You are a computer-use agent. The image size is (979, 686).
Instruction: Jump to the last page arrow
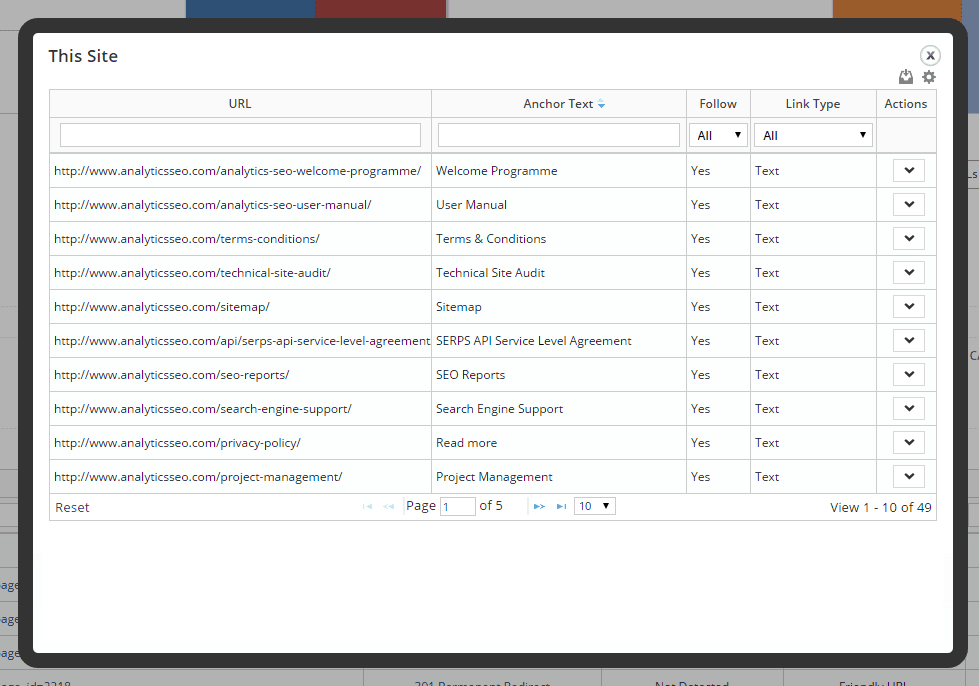pyautogui.click(x=561, y=506)
